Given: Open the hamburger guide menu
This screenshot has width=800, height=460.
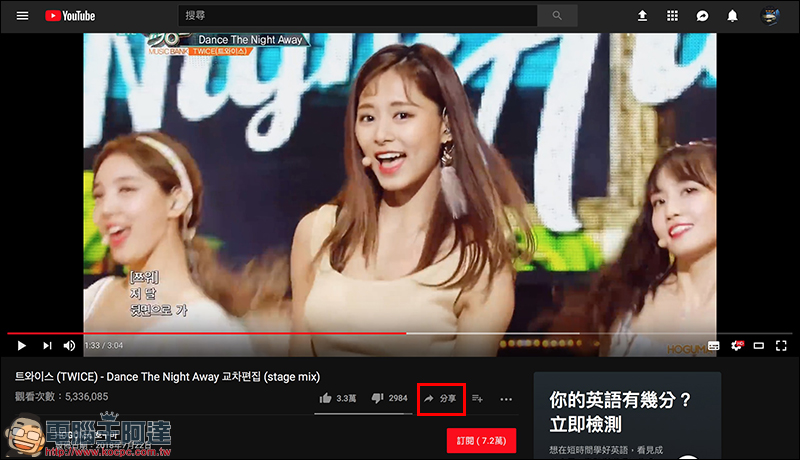Looking at the screenshot, I should coord(22,16).
